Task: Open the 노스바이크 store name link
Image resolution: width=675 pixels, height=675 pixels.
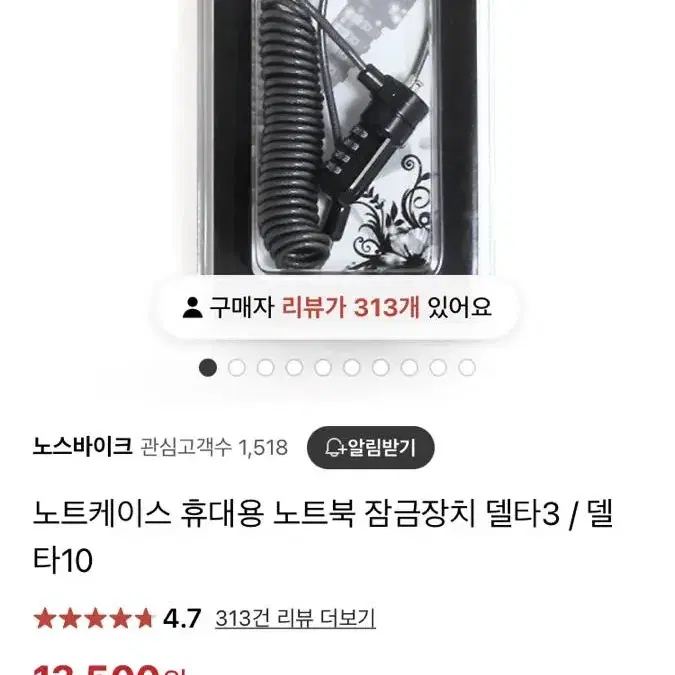Action: 82,446
